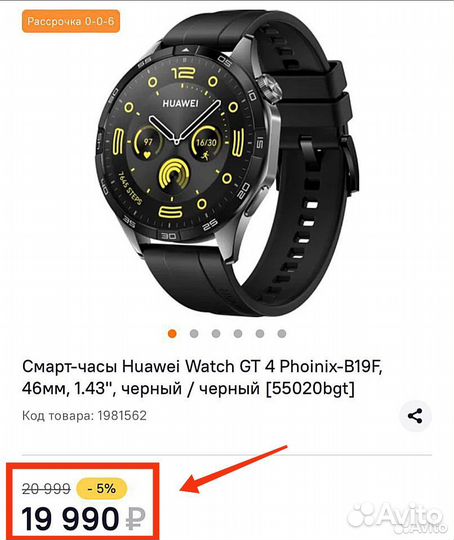Show the last gallery image dot

[282, 333]
